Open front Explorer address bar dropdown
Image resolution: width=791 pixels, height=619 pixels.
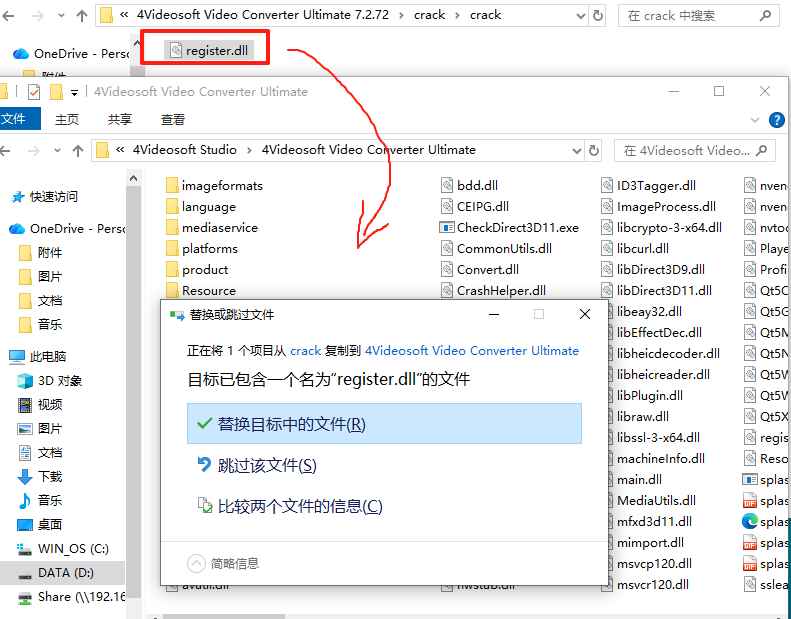(577, 150)
